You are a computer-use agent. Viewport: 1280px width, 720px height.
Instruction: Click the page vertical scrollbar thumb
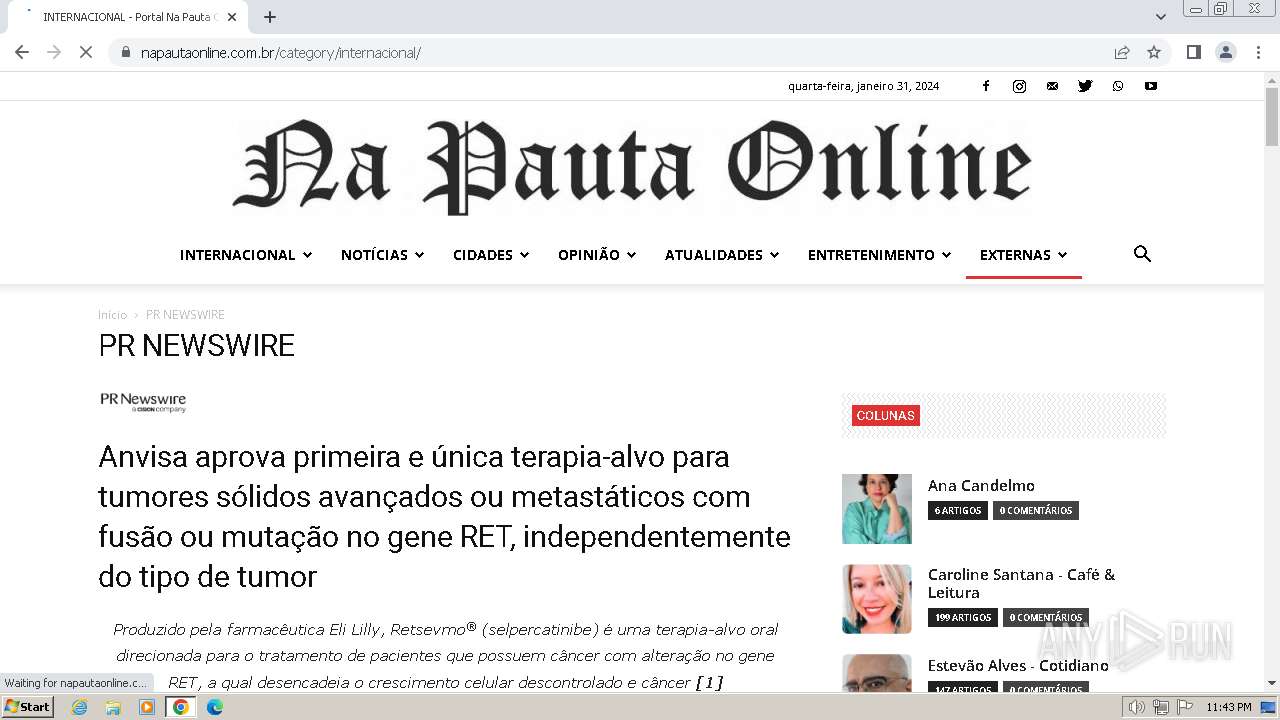(1272, 118)
